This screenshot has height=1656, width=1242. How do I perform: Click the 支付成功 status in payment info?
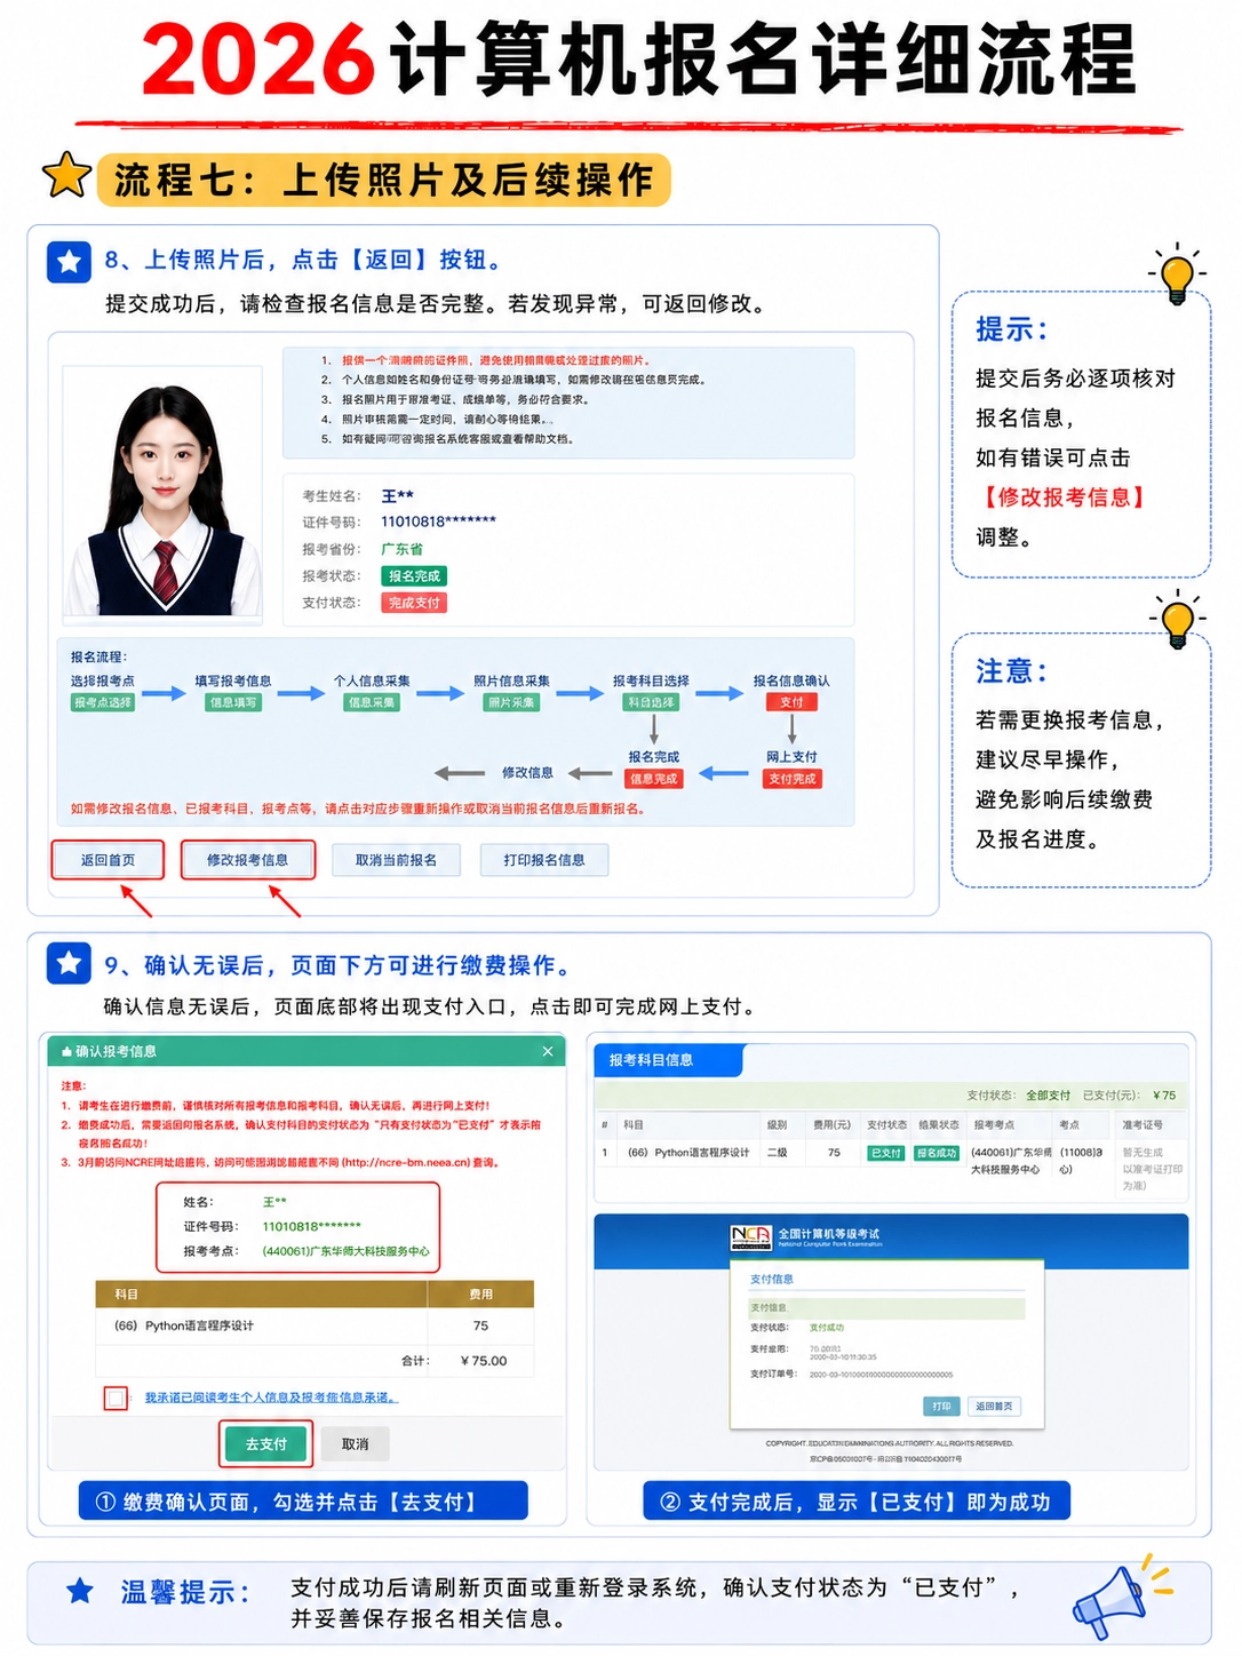(827, 1327)
